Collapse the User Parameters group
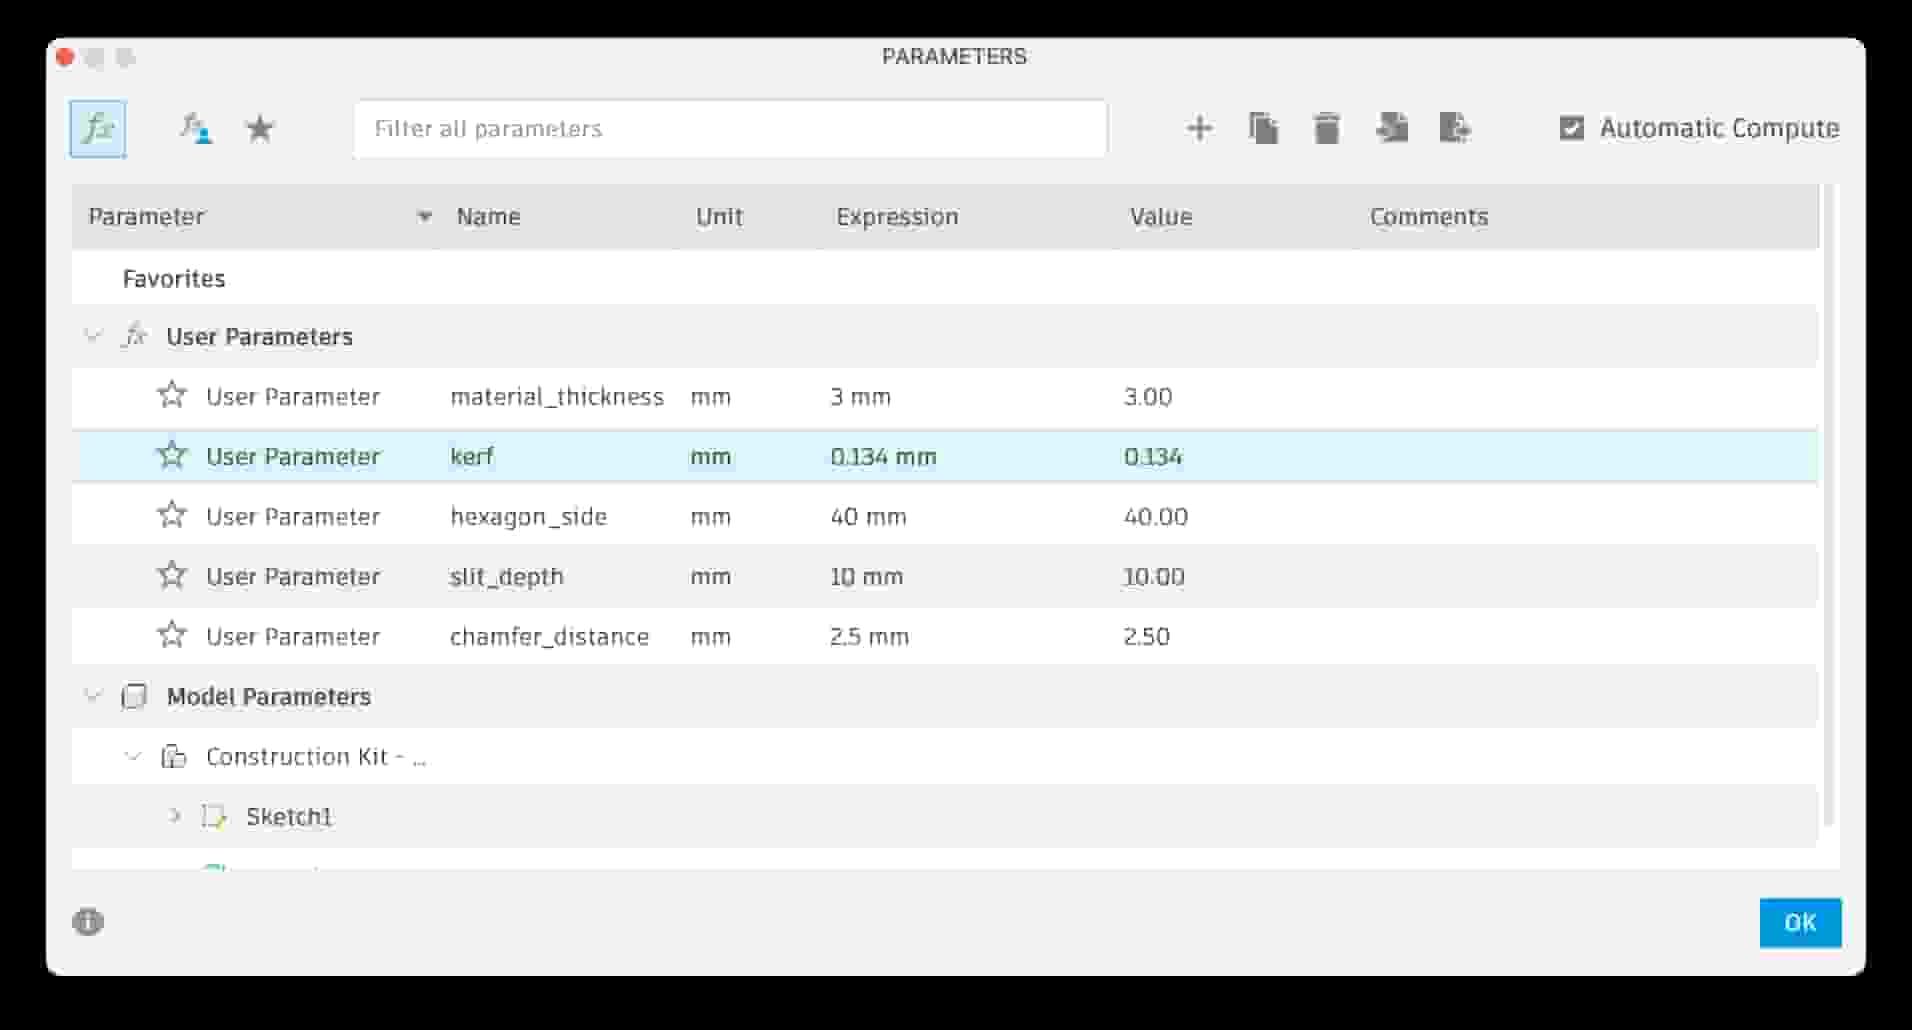This screenshot has width=1912, height=1030. point(93,336)
